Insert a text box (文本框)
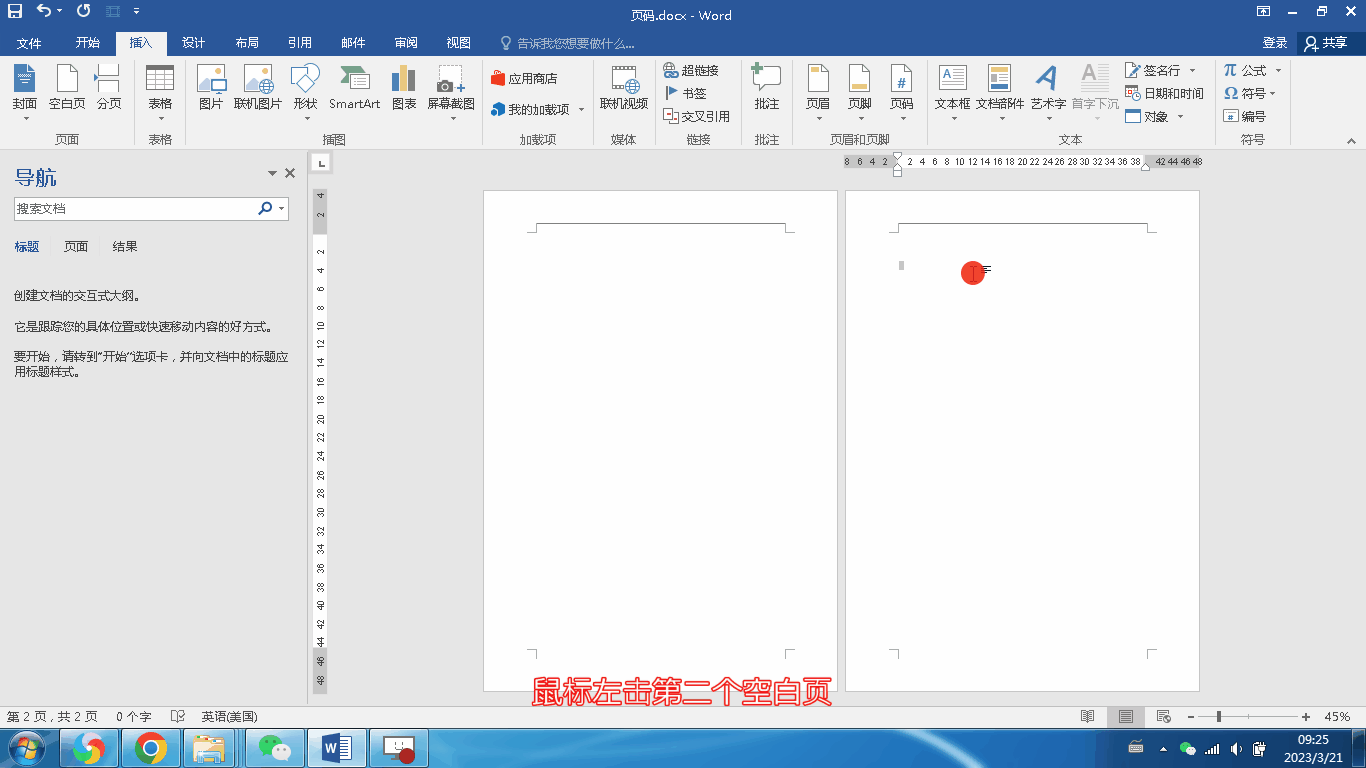The image size is (1366, 768). [952, 92]
